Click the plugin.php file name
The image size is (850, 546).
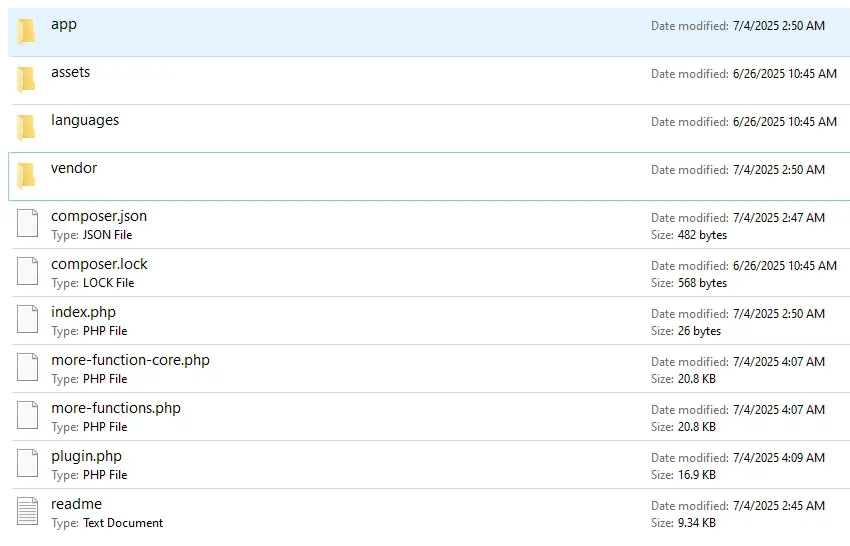point(86,456)
